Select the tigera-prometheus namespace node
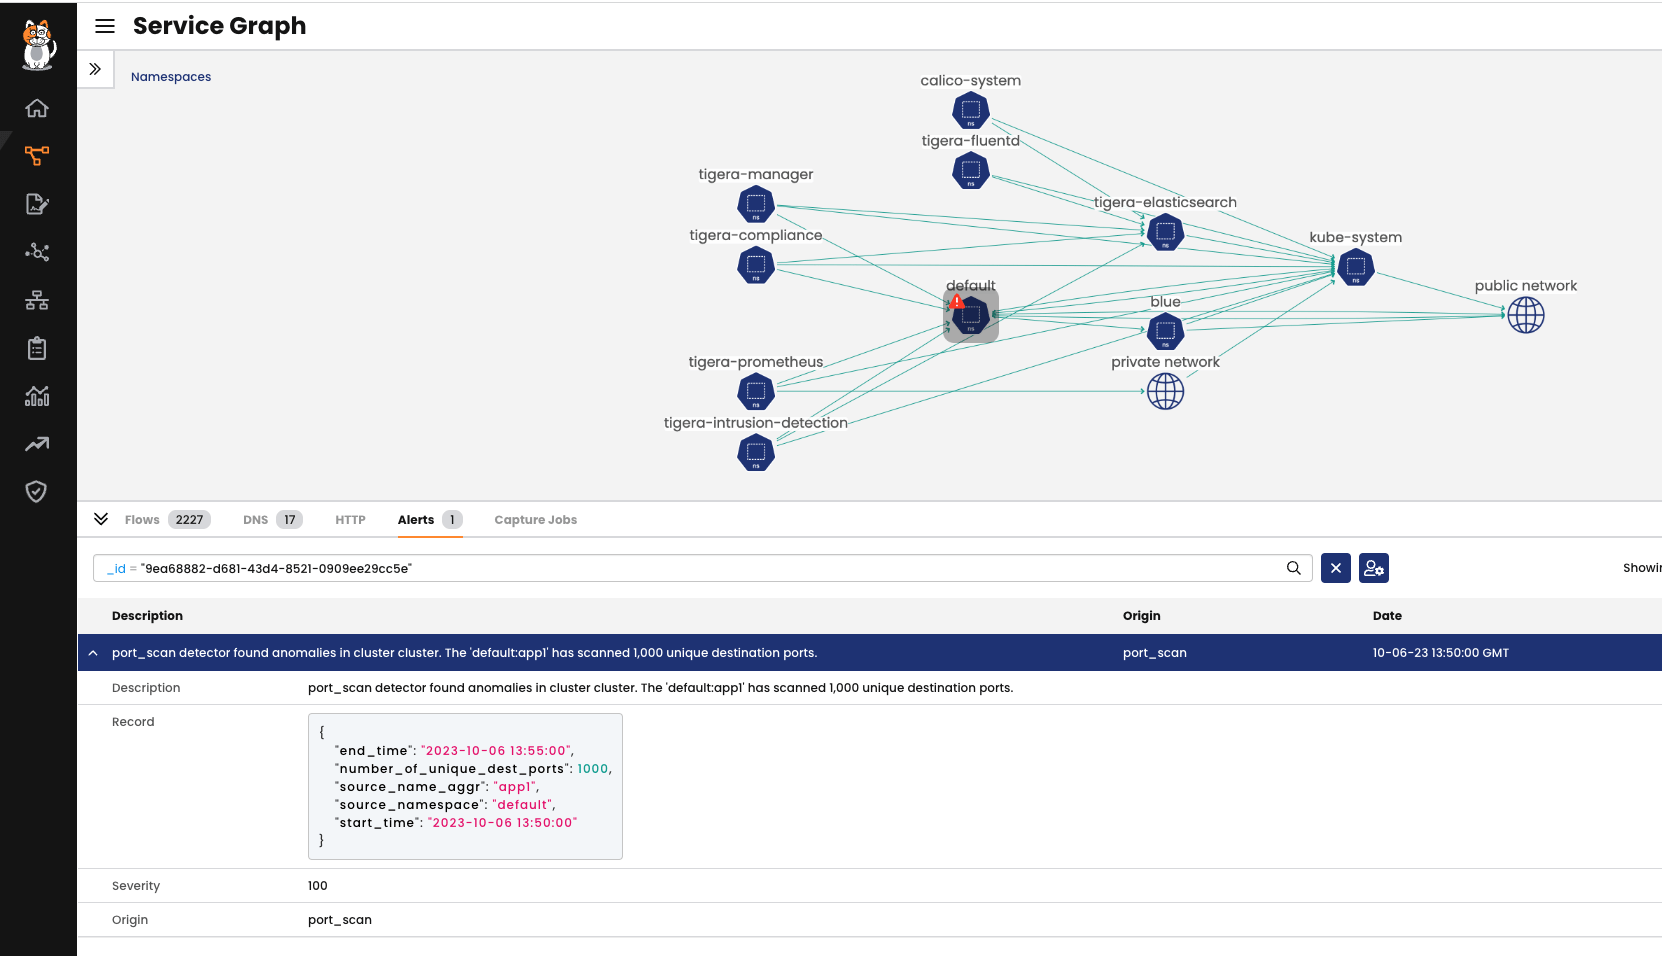1662x956 pixels. (x=756, y=391)
